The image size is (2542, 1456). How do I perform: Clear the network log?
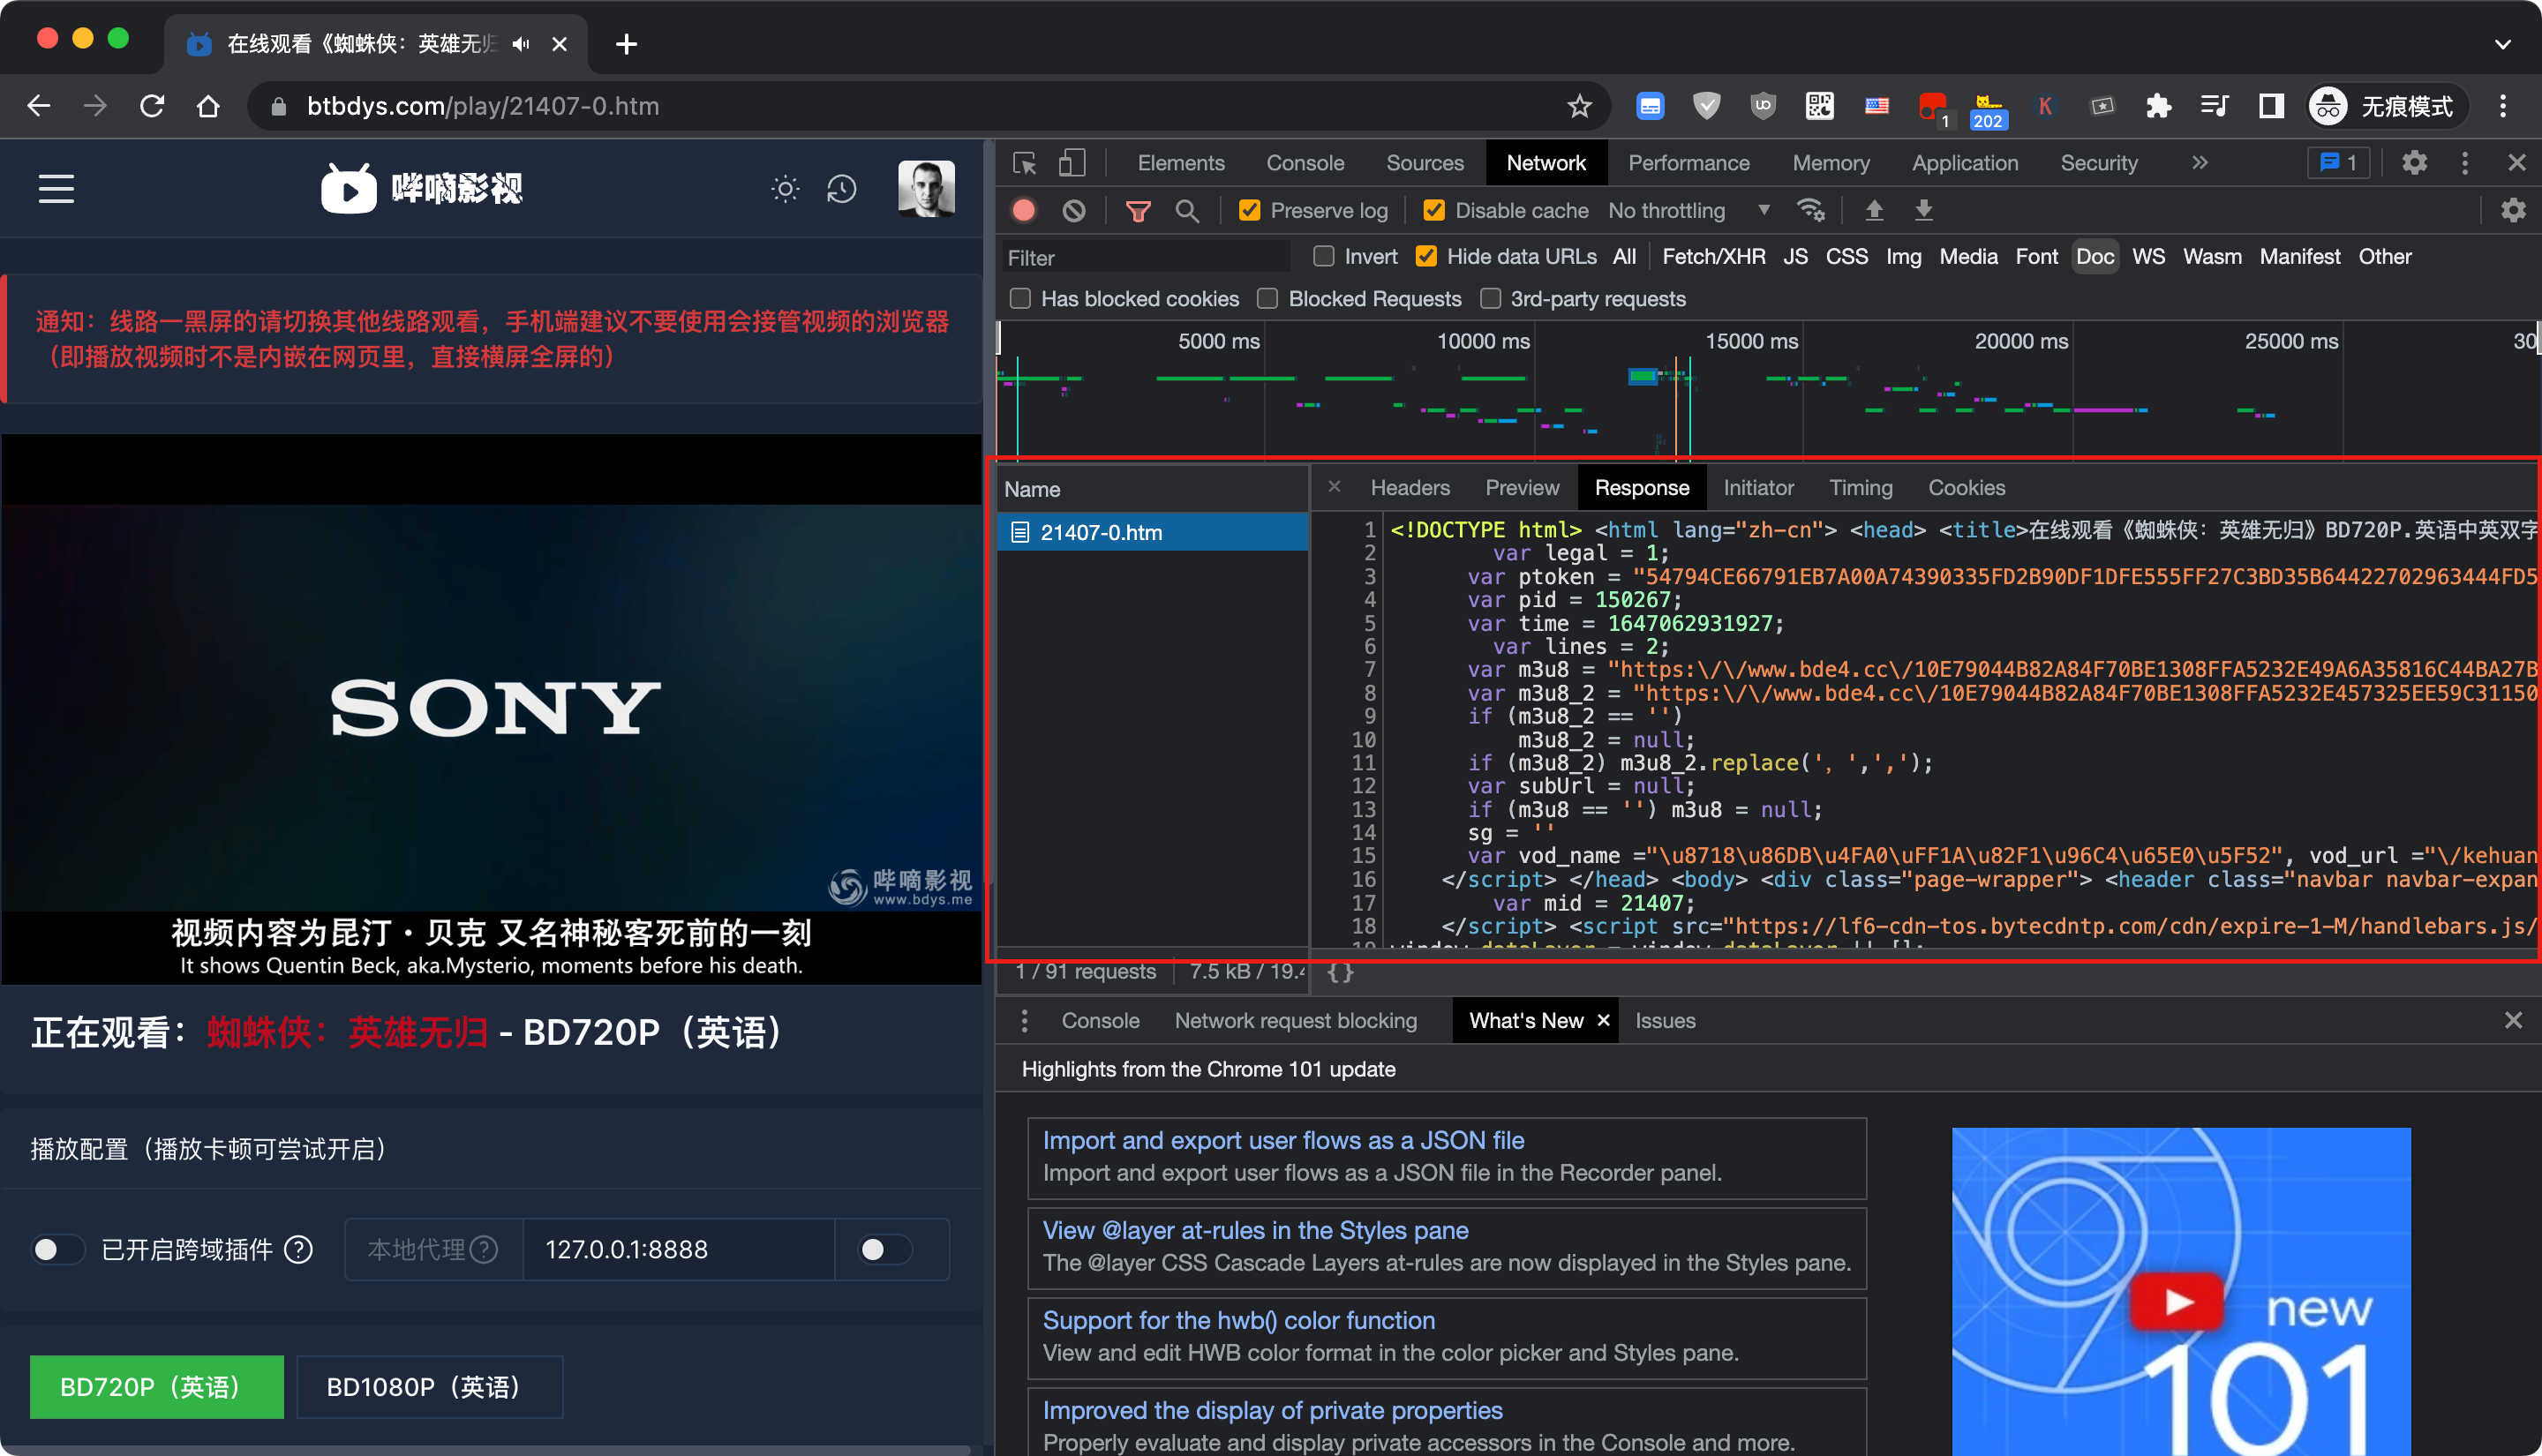pos(1074,211)
